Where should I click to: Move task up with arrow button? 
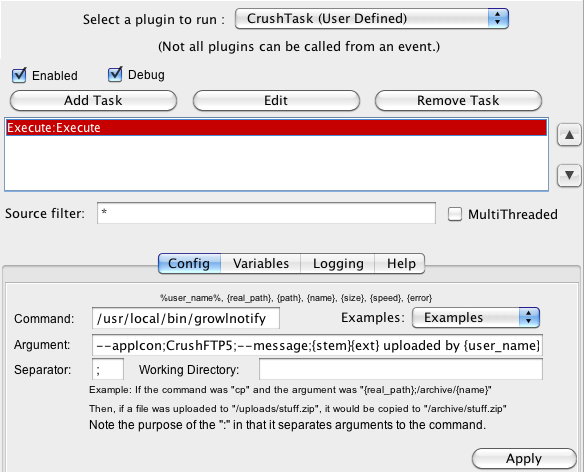pyautogui.click(x=569, y=135)
